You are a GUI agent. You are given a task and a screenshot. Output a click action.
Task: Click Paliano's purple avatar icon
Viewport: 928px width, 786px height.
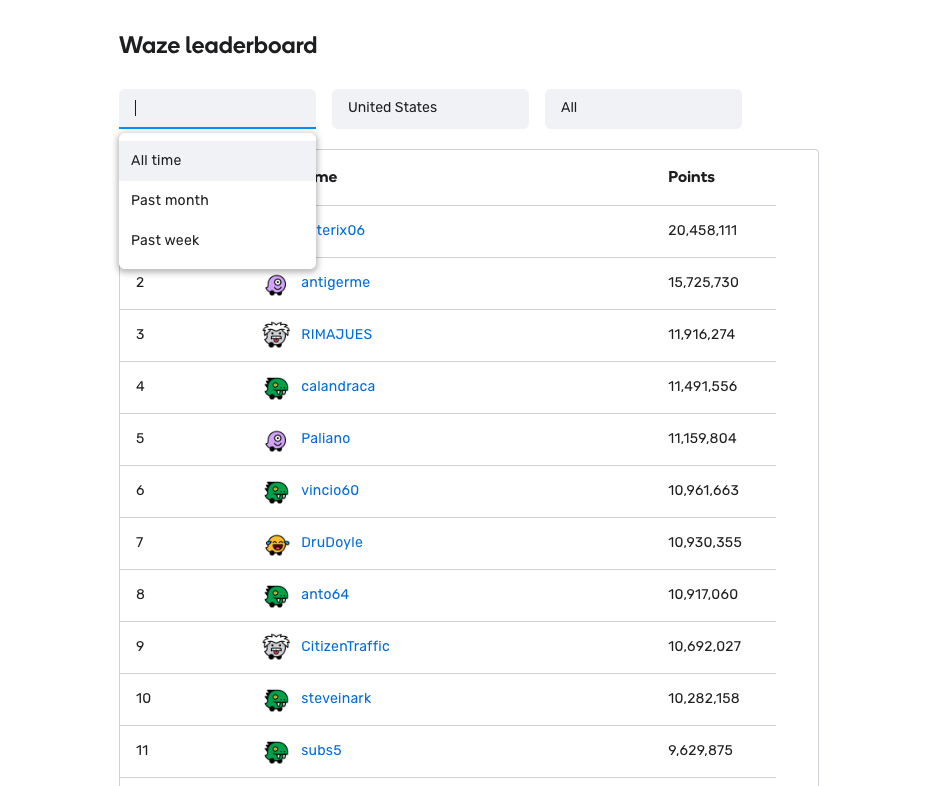pos(276,438)
